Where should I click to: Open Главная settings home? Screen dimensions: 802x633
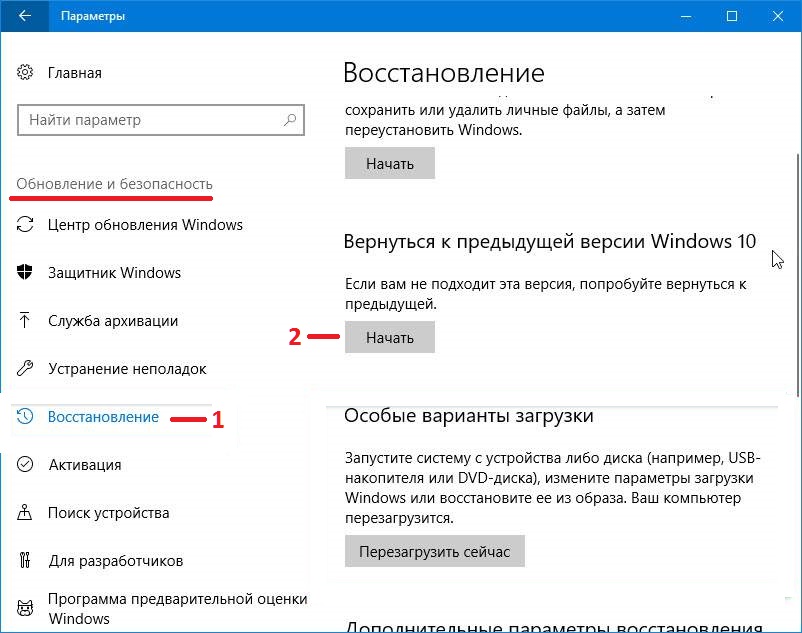click(x=75, y=73)
